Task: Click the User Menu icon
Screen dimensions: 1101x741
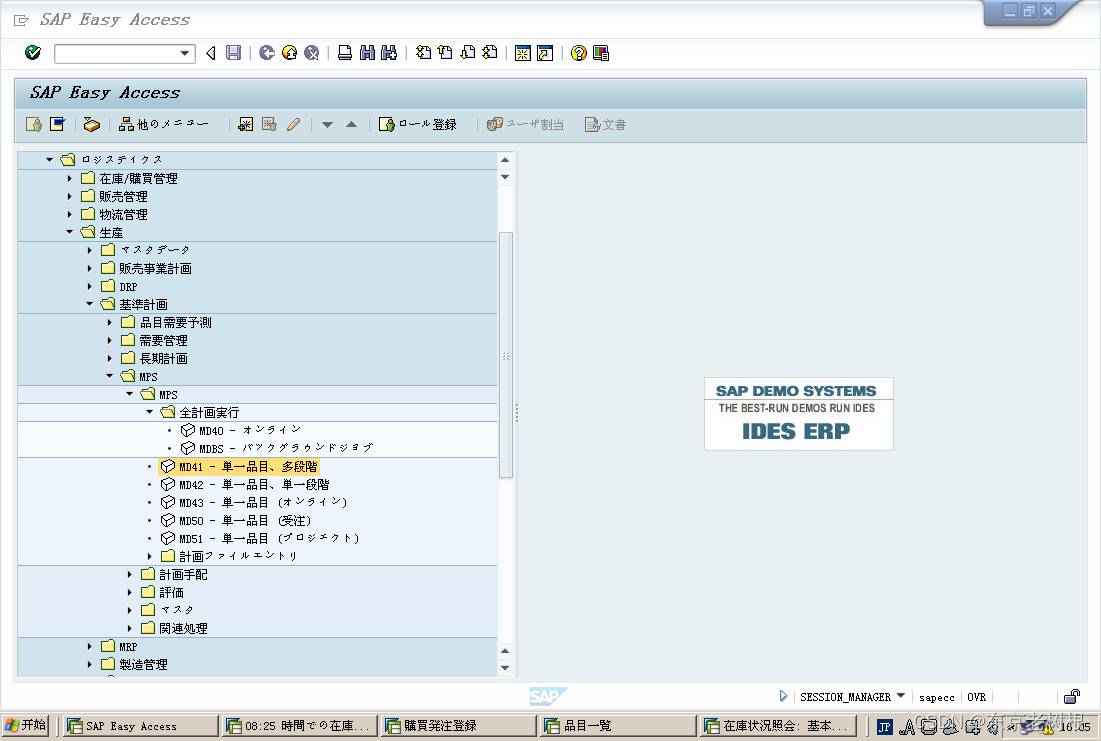Action: point(34,124)
